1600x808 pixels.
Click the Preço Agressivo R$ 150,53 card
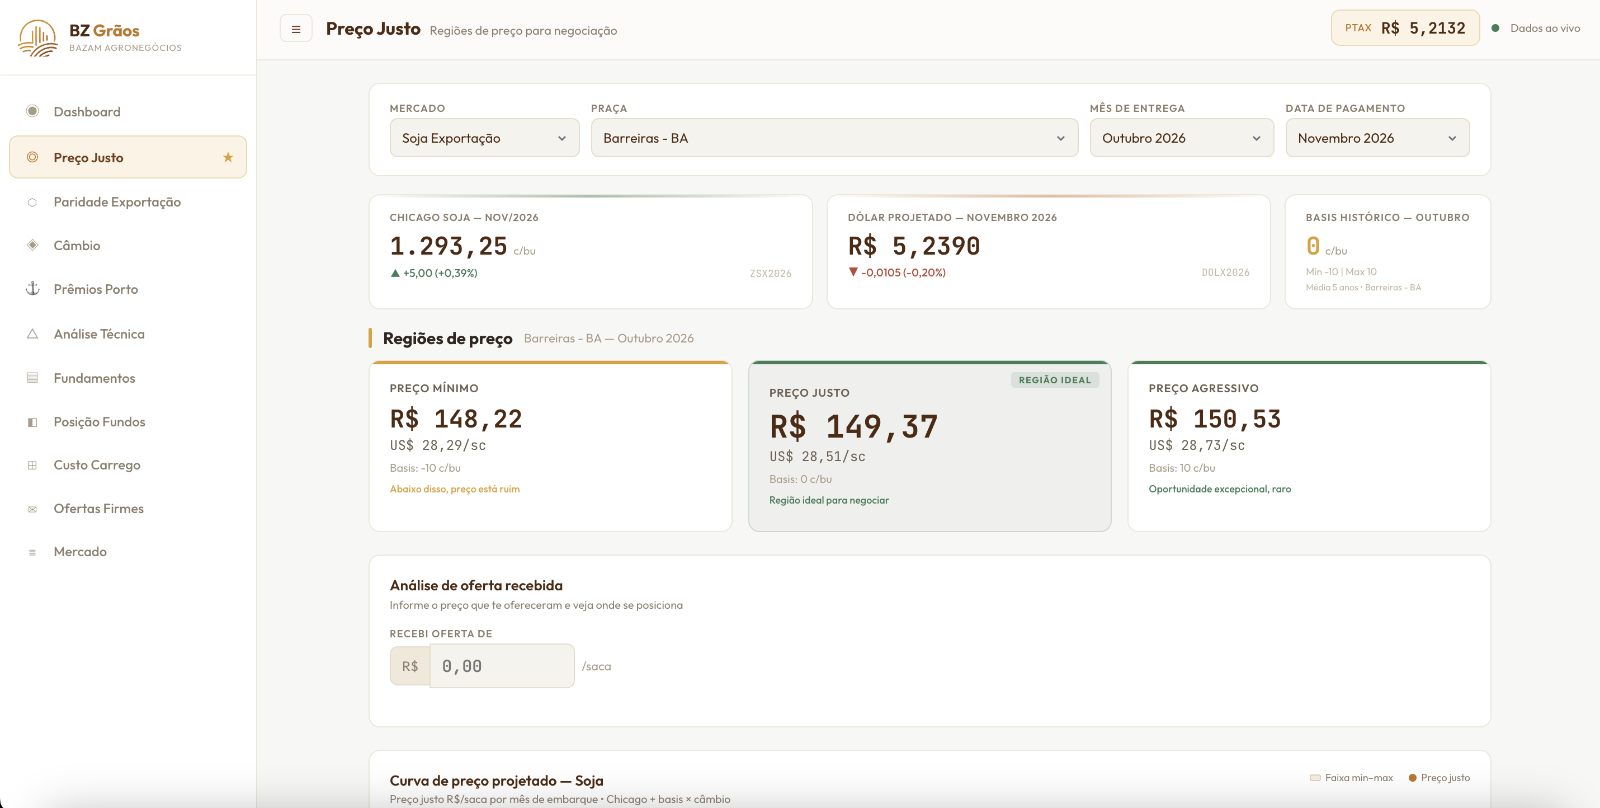click(1309, 446)
